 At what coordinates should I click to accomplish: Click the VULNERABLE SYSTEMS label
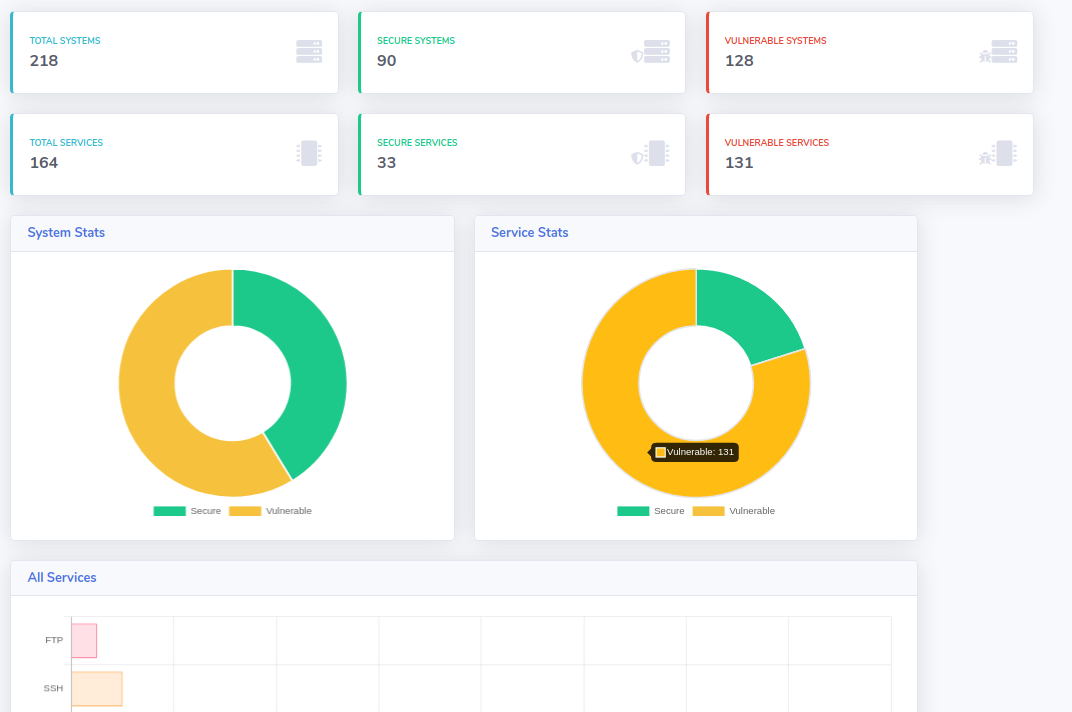(775, 41)
